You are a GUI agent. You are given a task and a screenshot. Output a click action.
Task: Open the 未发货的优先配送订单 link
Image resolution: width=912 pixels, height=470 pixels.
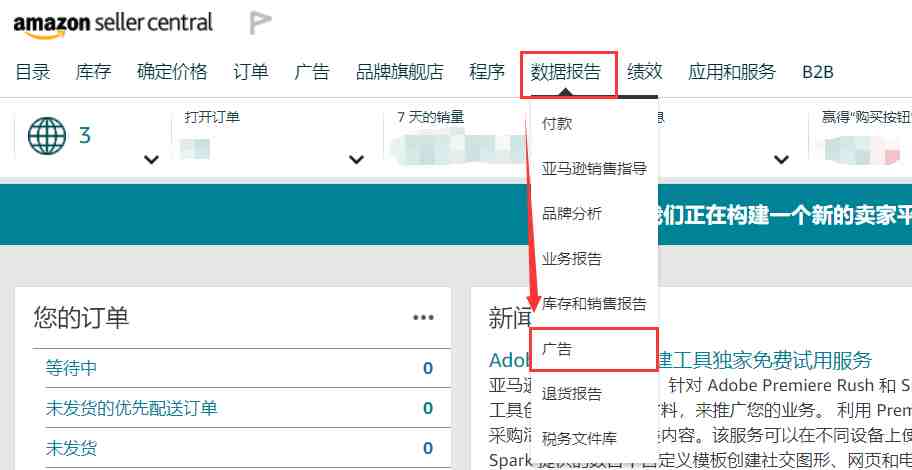131,408
